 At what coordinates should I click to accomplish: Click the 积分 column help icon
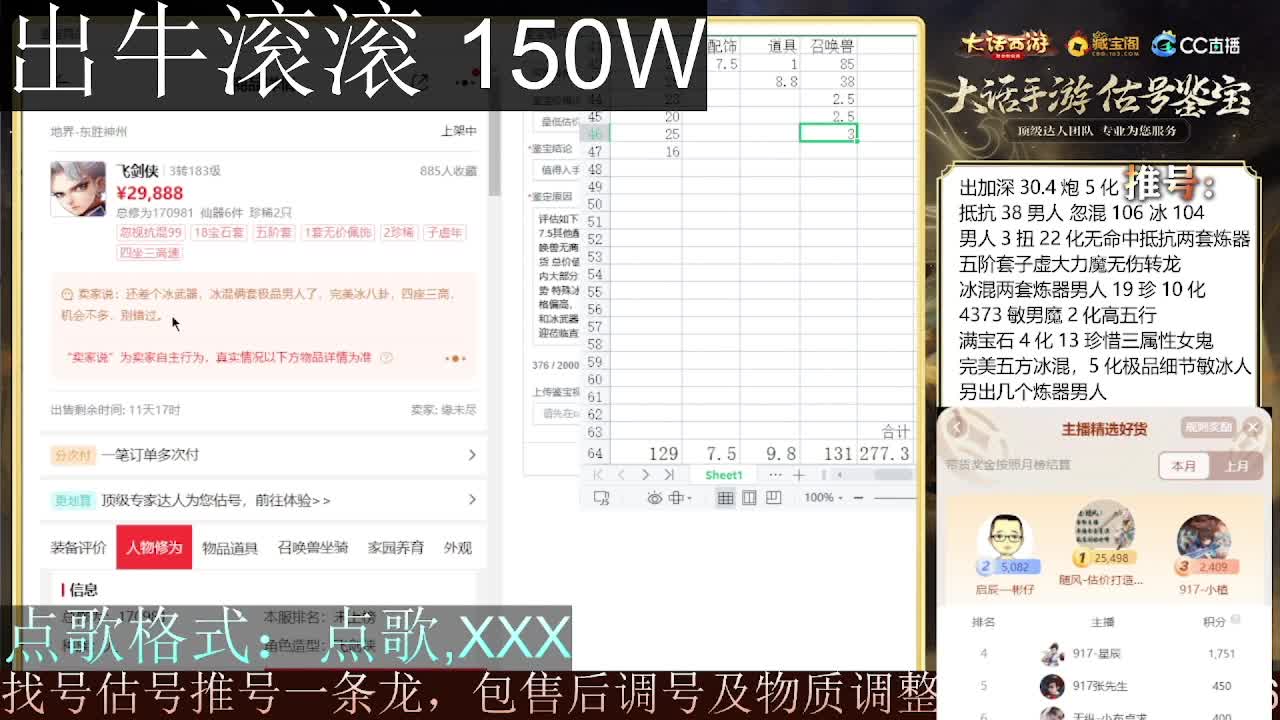pos(1236,620)
